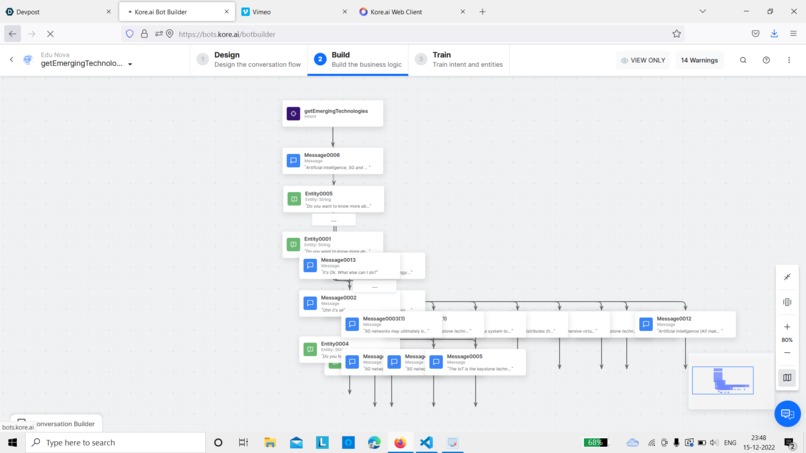Click the VIEW ONLY eye indicator
806x453 pixels.
[x=643, y=60]
